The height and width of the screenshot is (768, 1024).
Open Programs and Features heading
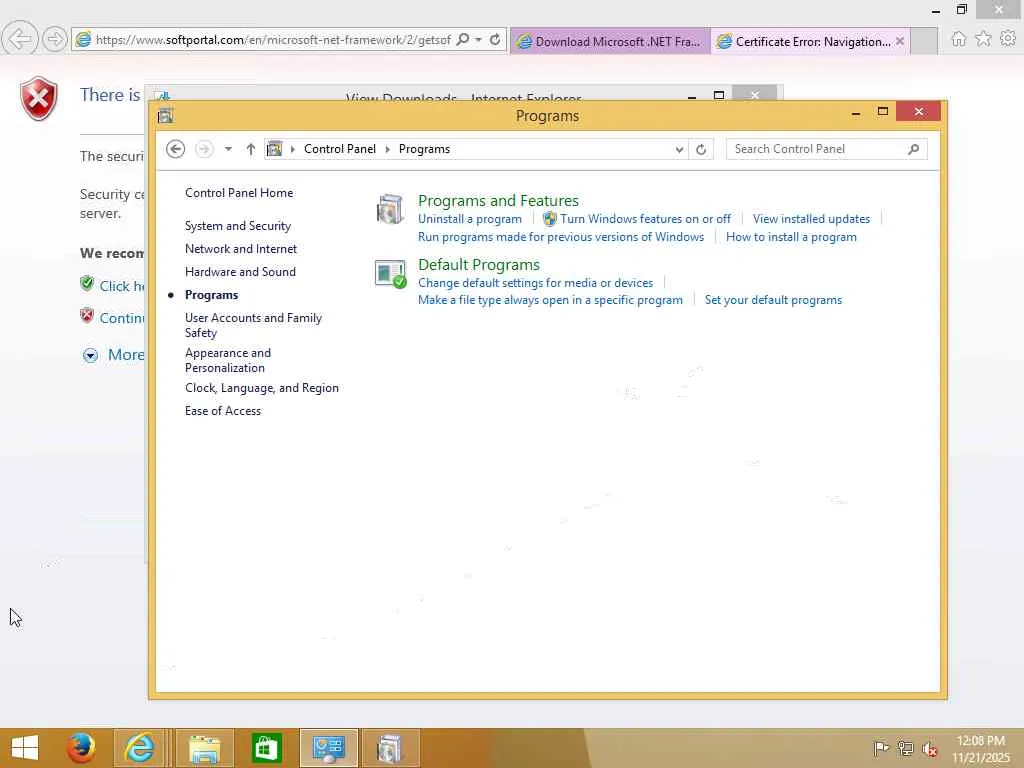498,200
